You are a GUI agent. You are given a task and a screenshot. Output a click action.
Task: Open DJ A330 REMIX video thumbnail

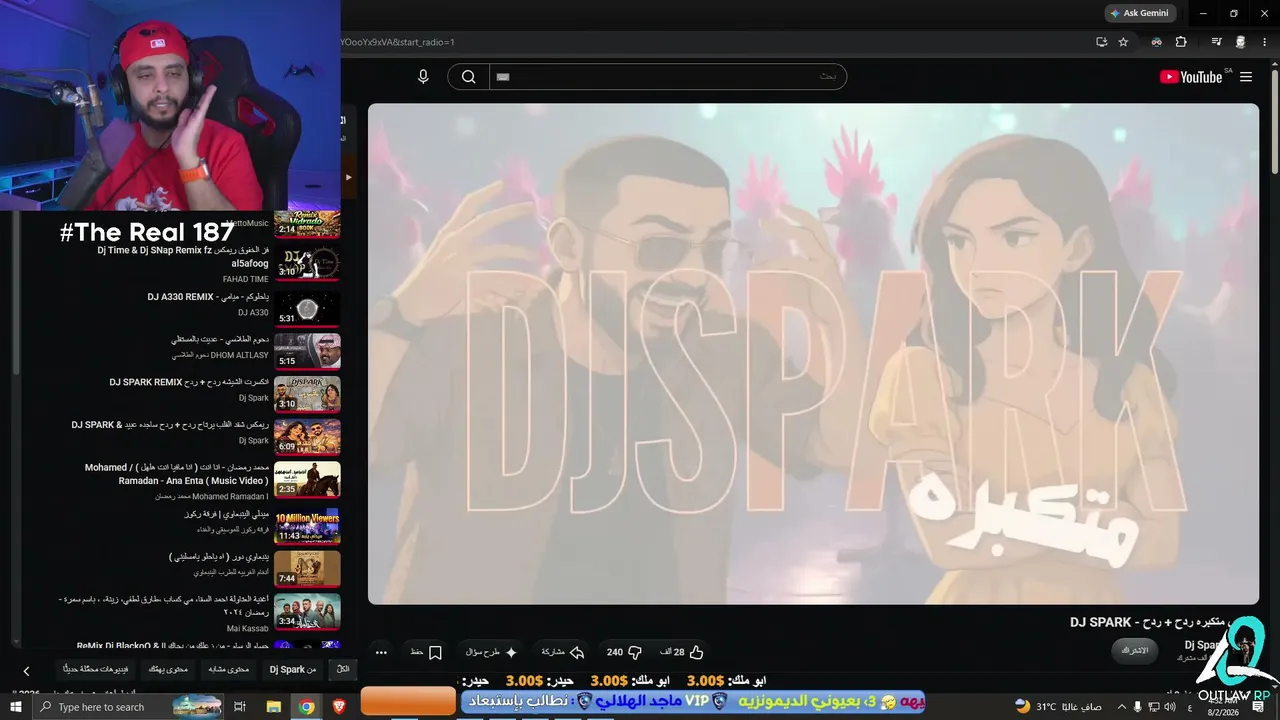(307, 308)
